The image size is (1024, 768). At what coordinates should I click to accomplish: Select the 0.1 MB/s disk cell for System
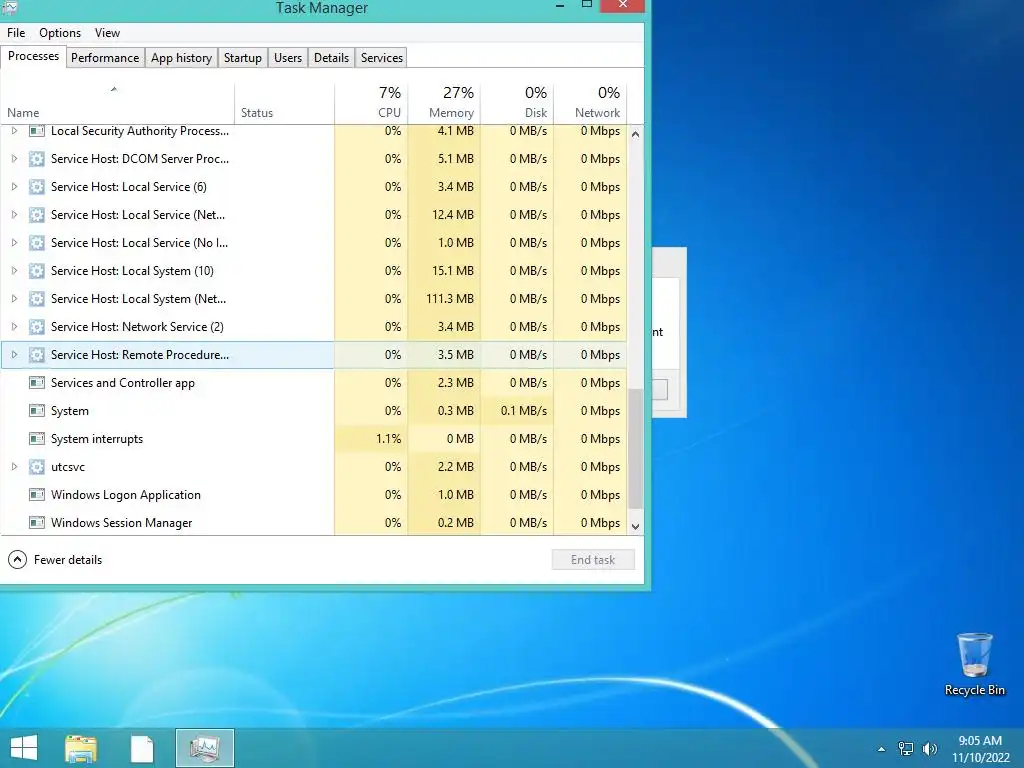pyautogui.click(x=518, y=411)
